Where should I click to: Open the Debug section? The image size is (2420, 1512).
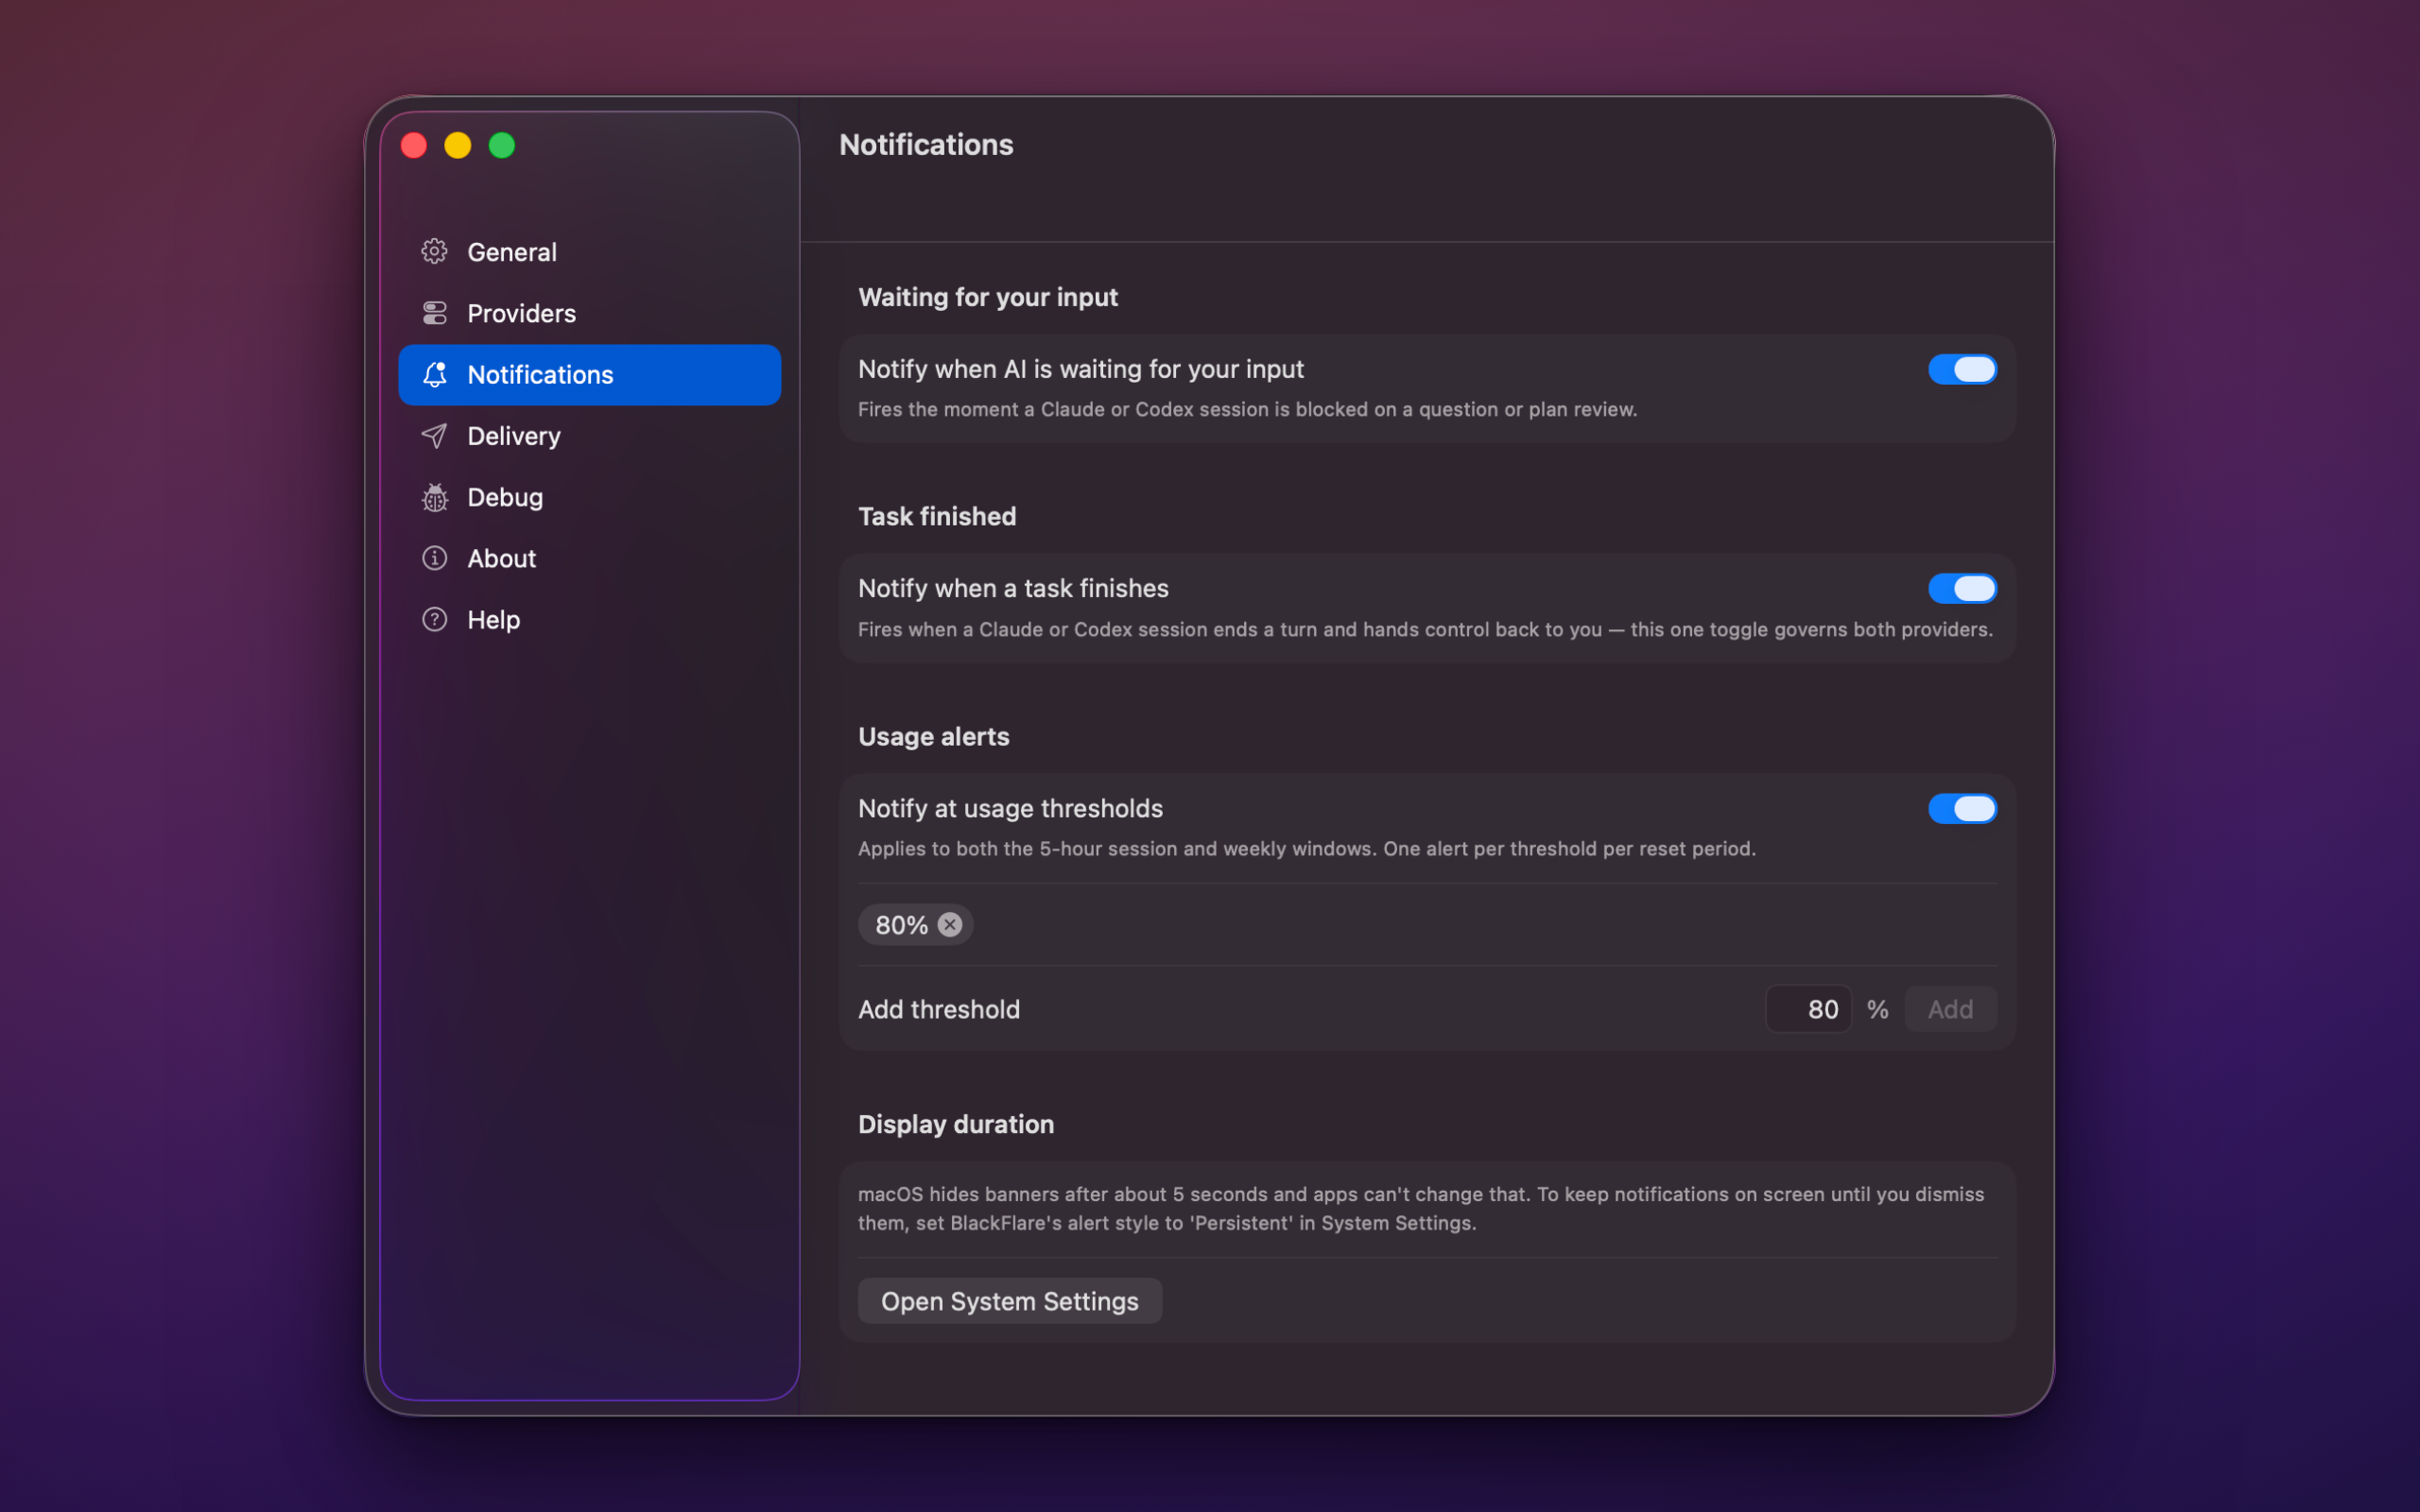click(589, 497)
